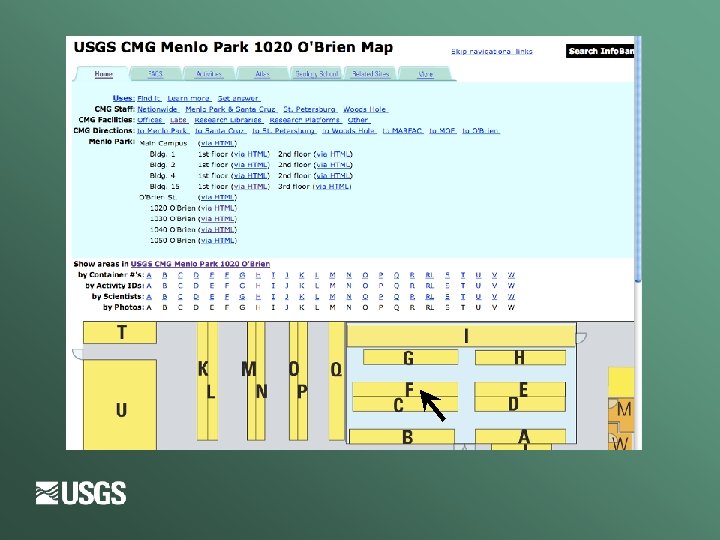Click the St. Petersburg staff link

[x=310, y=109]
